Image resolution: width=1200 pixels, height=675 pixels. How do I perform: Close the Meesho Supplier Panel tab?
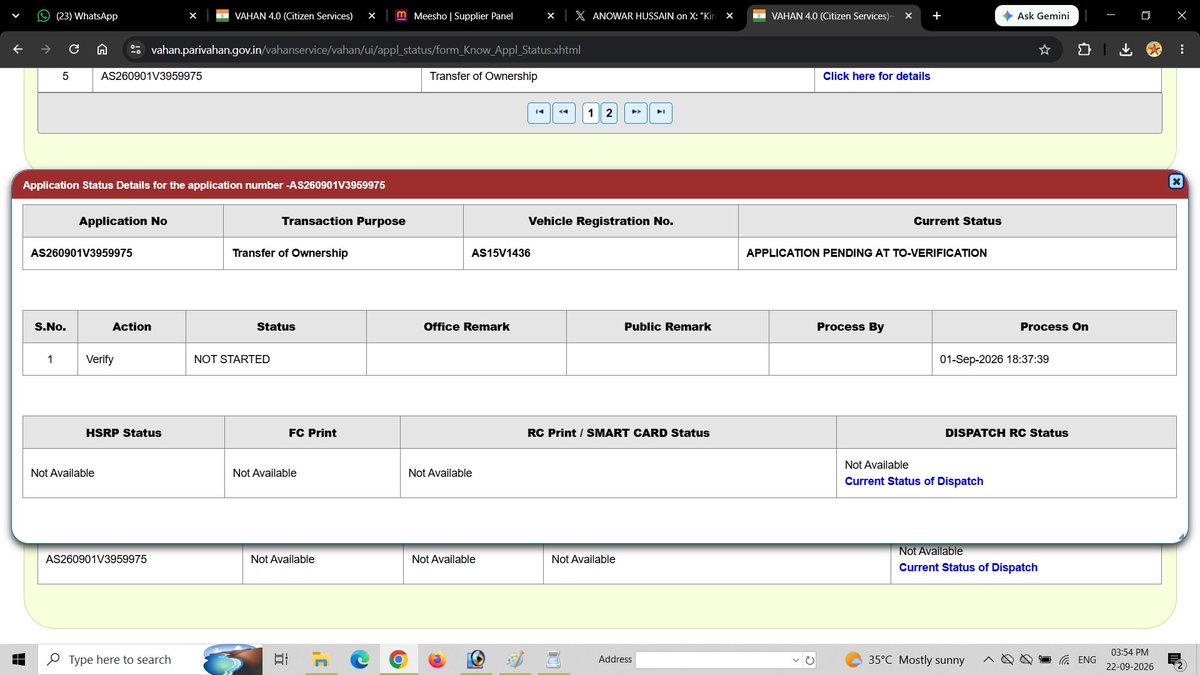pyautogui.click(x=551, y=16)
